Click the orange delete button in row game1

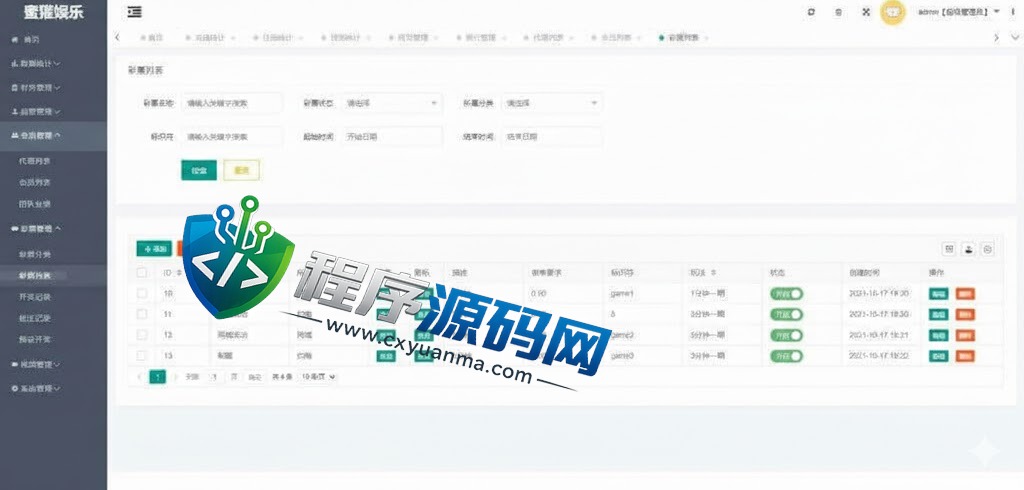pos(965,294)
